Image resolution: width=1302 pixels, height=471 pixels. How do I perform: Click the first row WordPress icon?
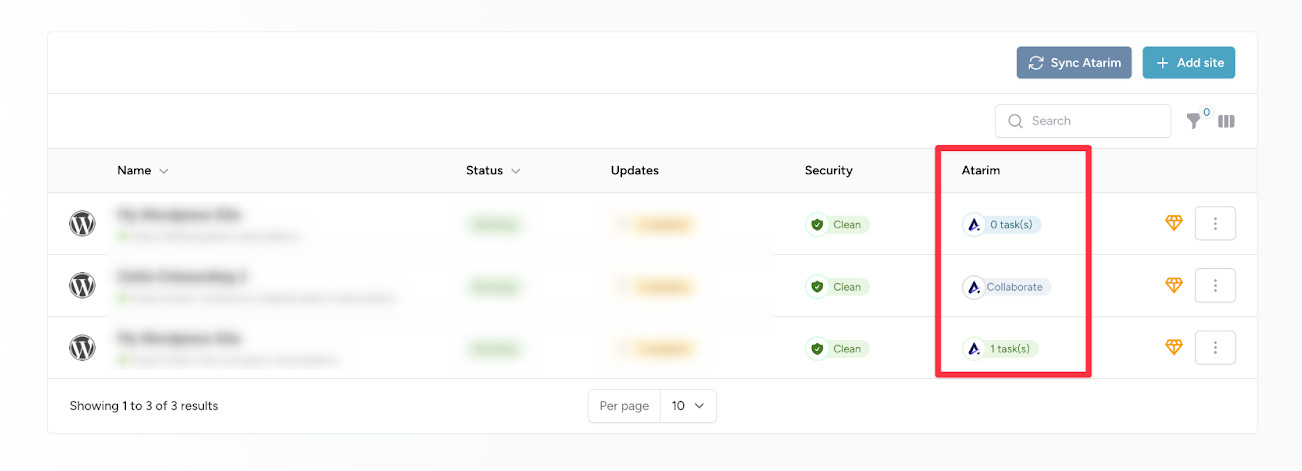(x=82, y=224)
